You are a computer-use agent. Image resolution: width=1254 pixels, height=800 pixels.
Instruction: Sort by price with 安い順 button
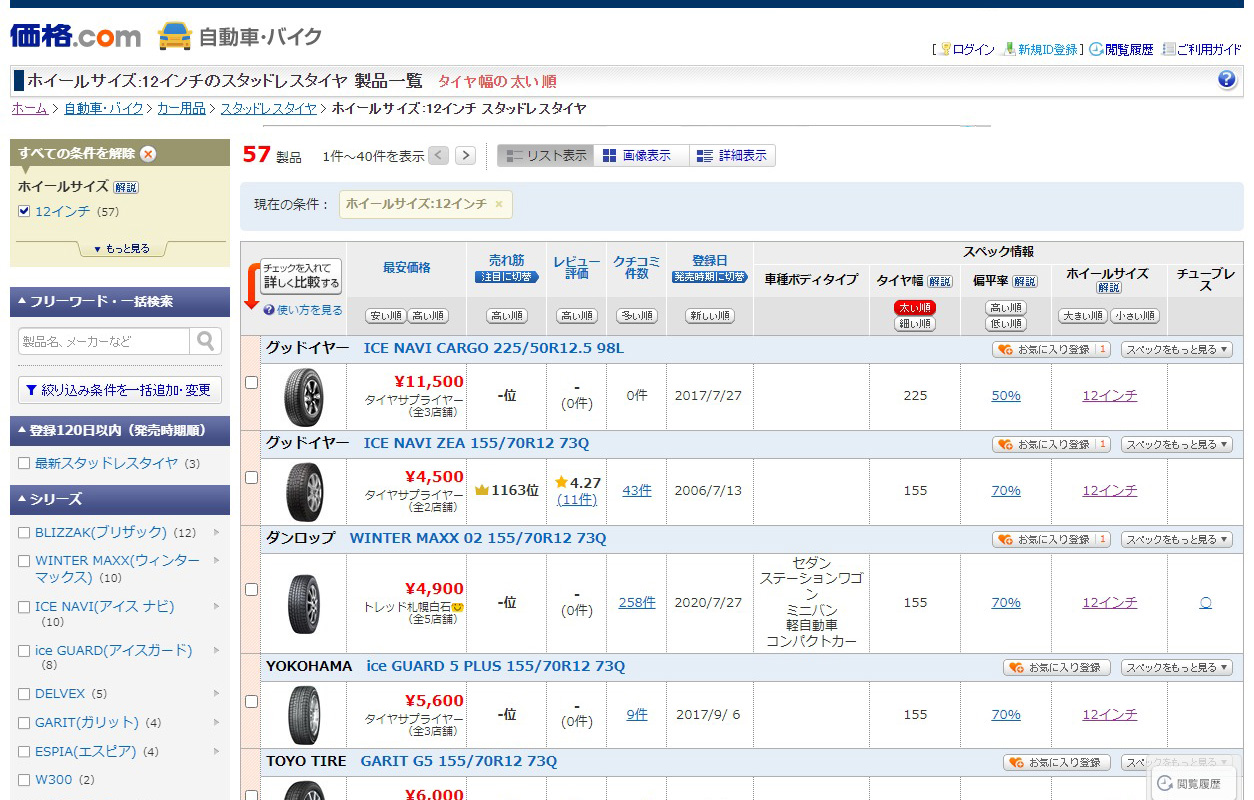pyautogui.click(x=385, y=316)
